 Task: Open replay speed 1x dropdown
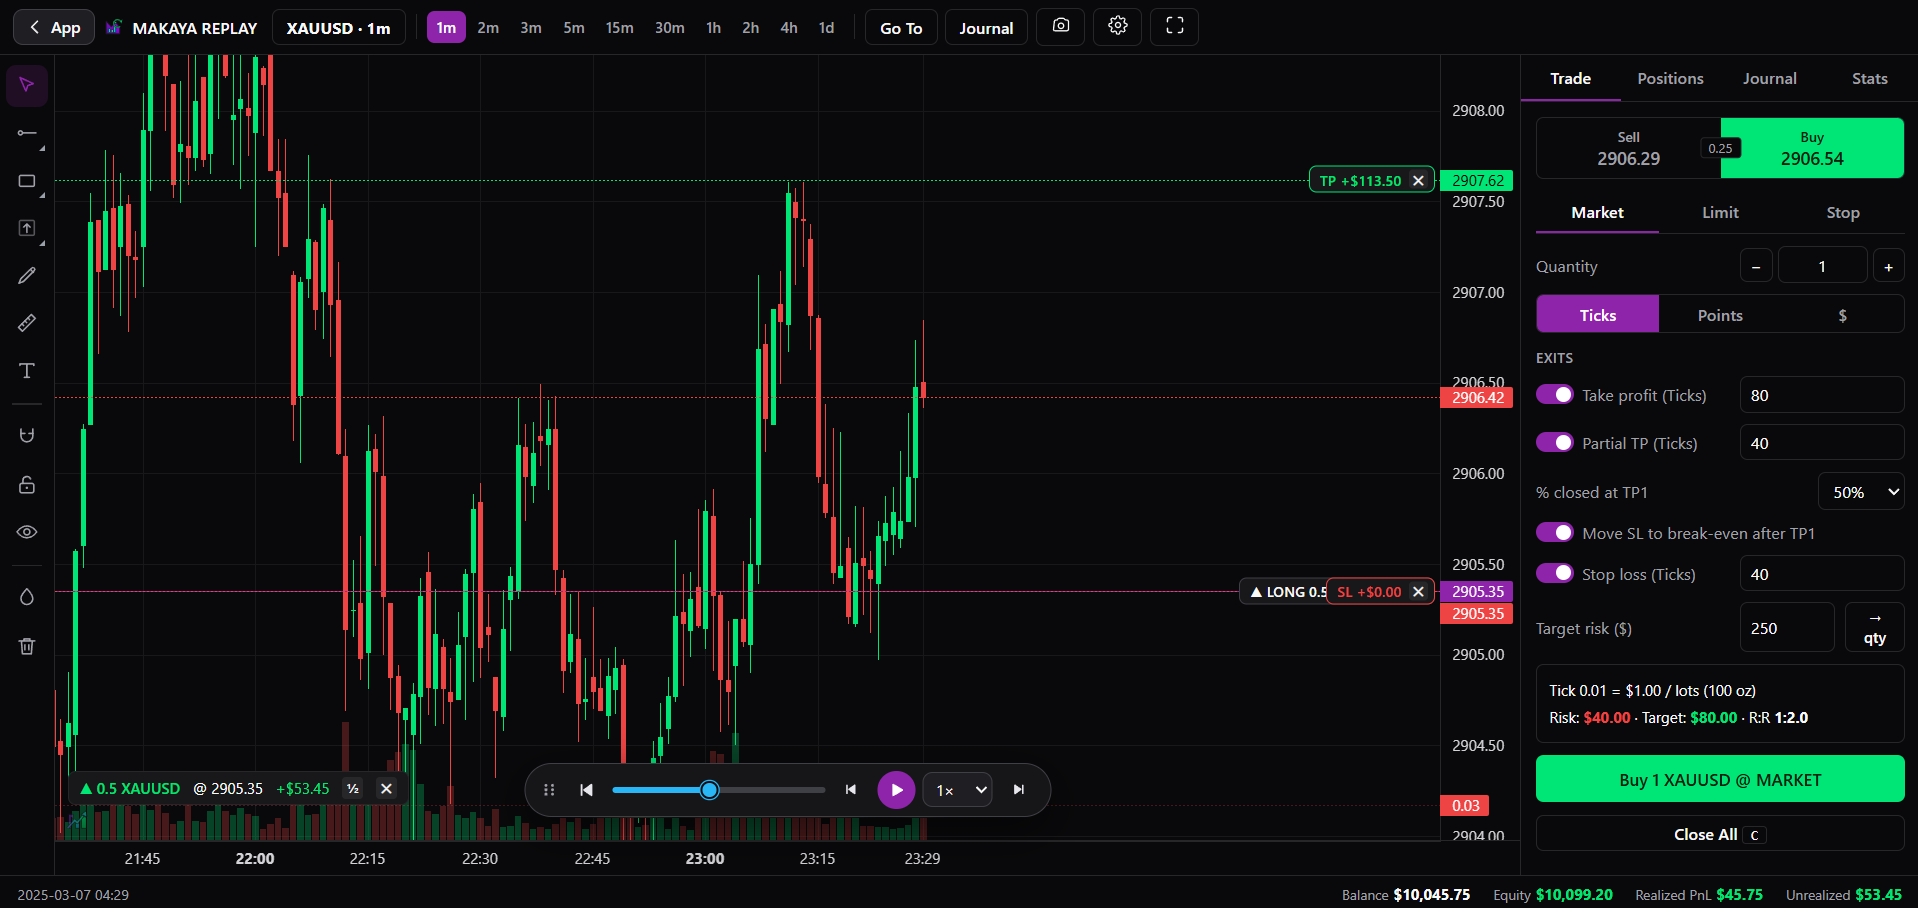(x=957, y=790)
